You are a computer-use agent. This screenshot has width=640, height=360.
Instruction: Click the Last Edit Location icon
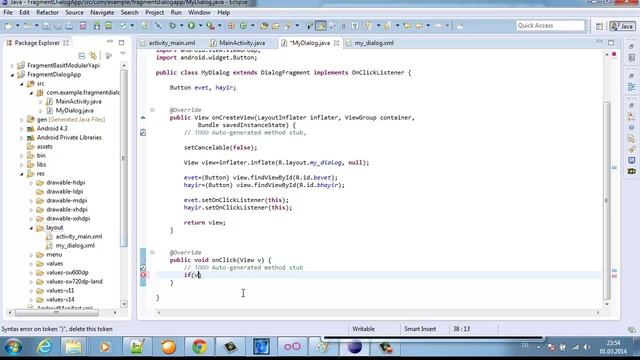[x=407, y=26]
